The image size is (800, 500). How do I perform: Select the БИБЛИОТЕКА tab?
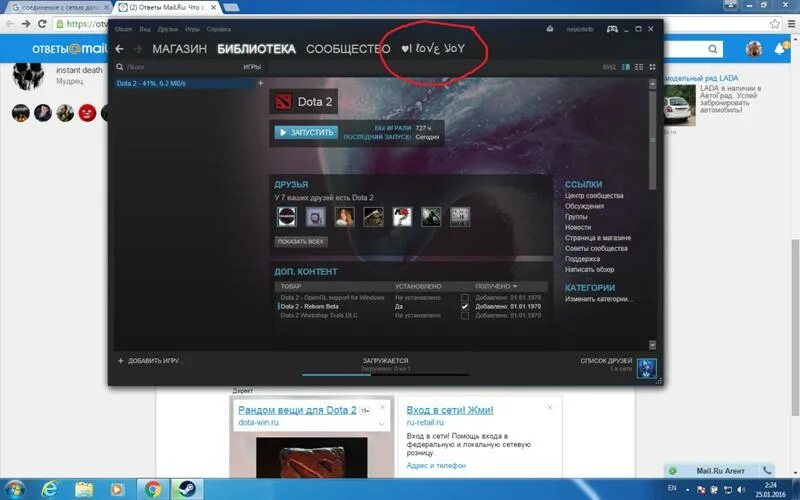pyautogui.click(x=256, y=49)
